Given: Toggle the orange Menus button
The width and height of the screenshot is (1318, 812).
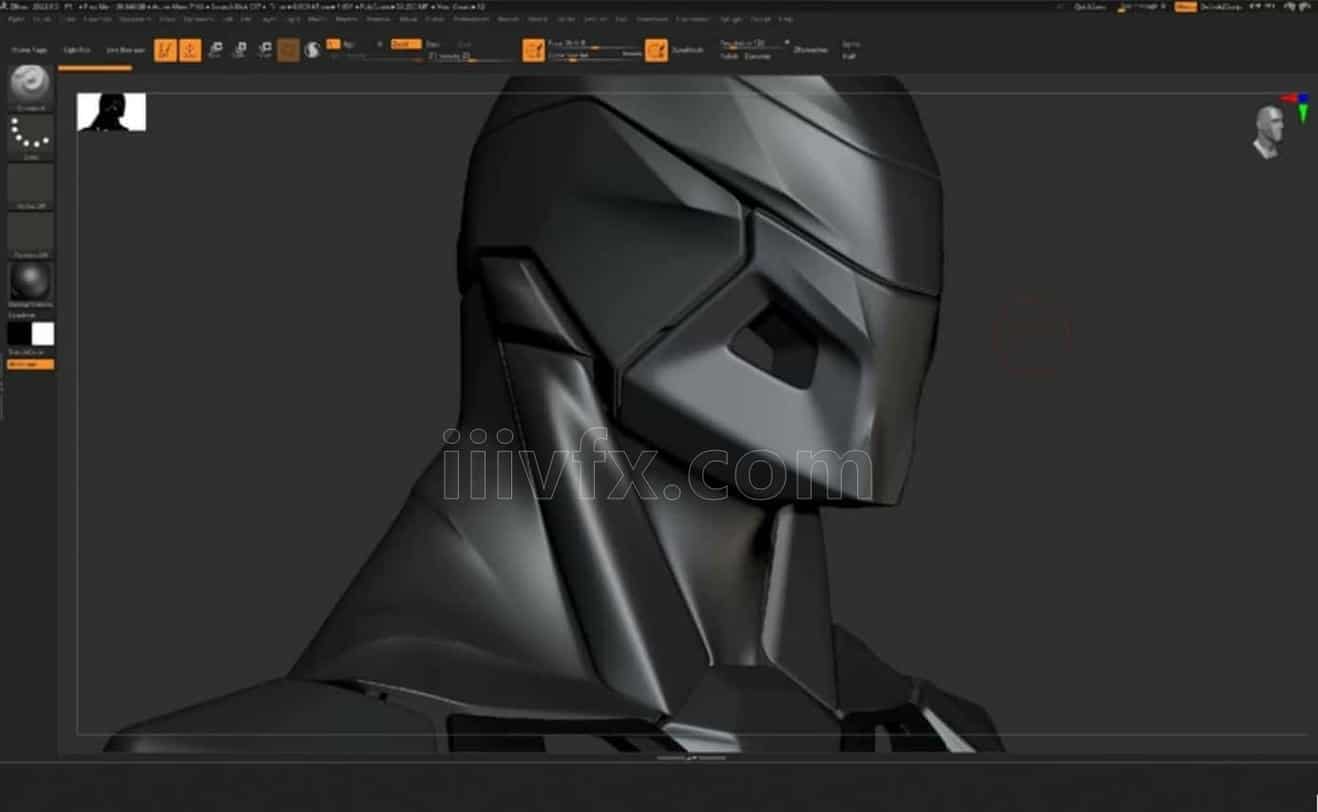Looking at the screenshot, I should click(1186, 7).
